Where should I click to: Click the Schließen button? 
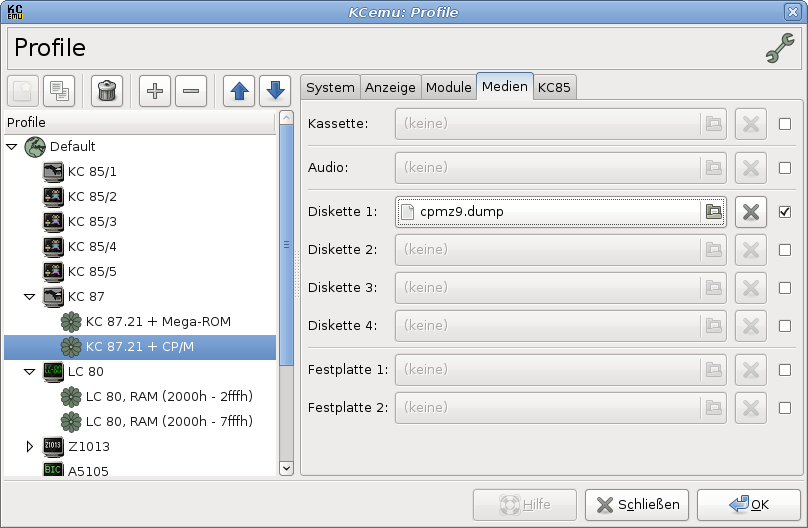coord(637,505)
